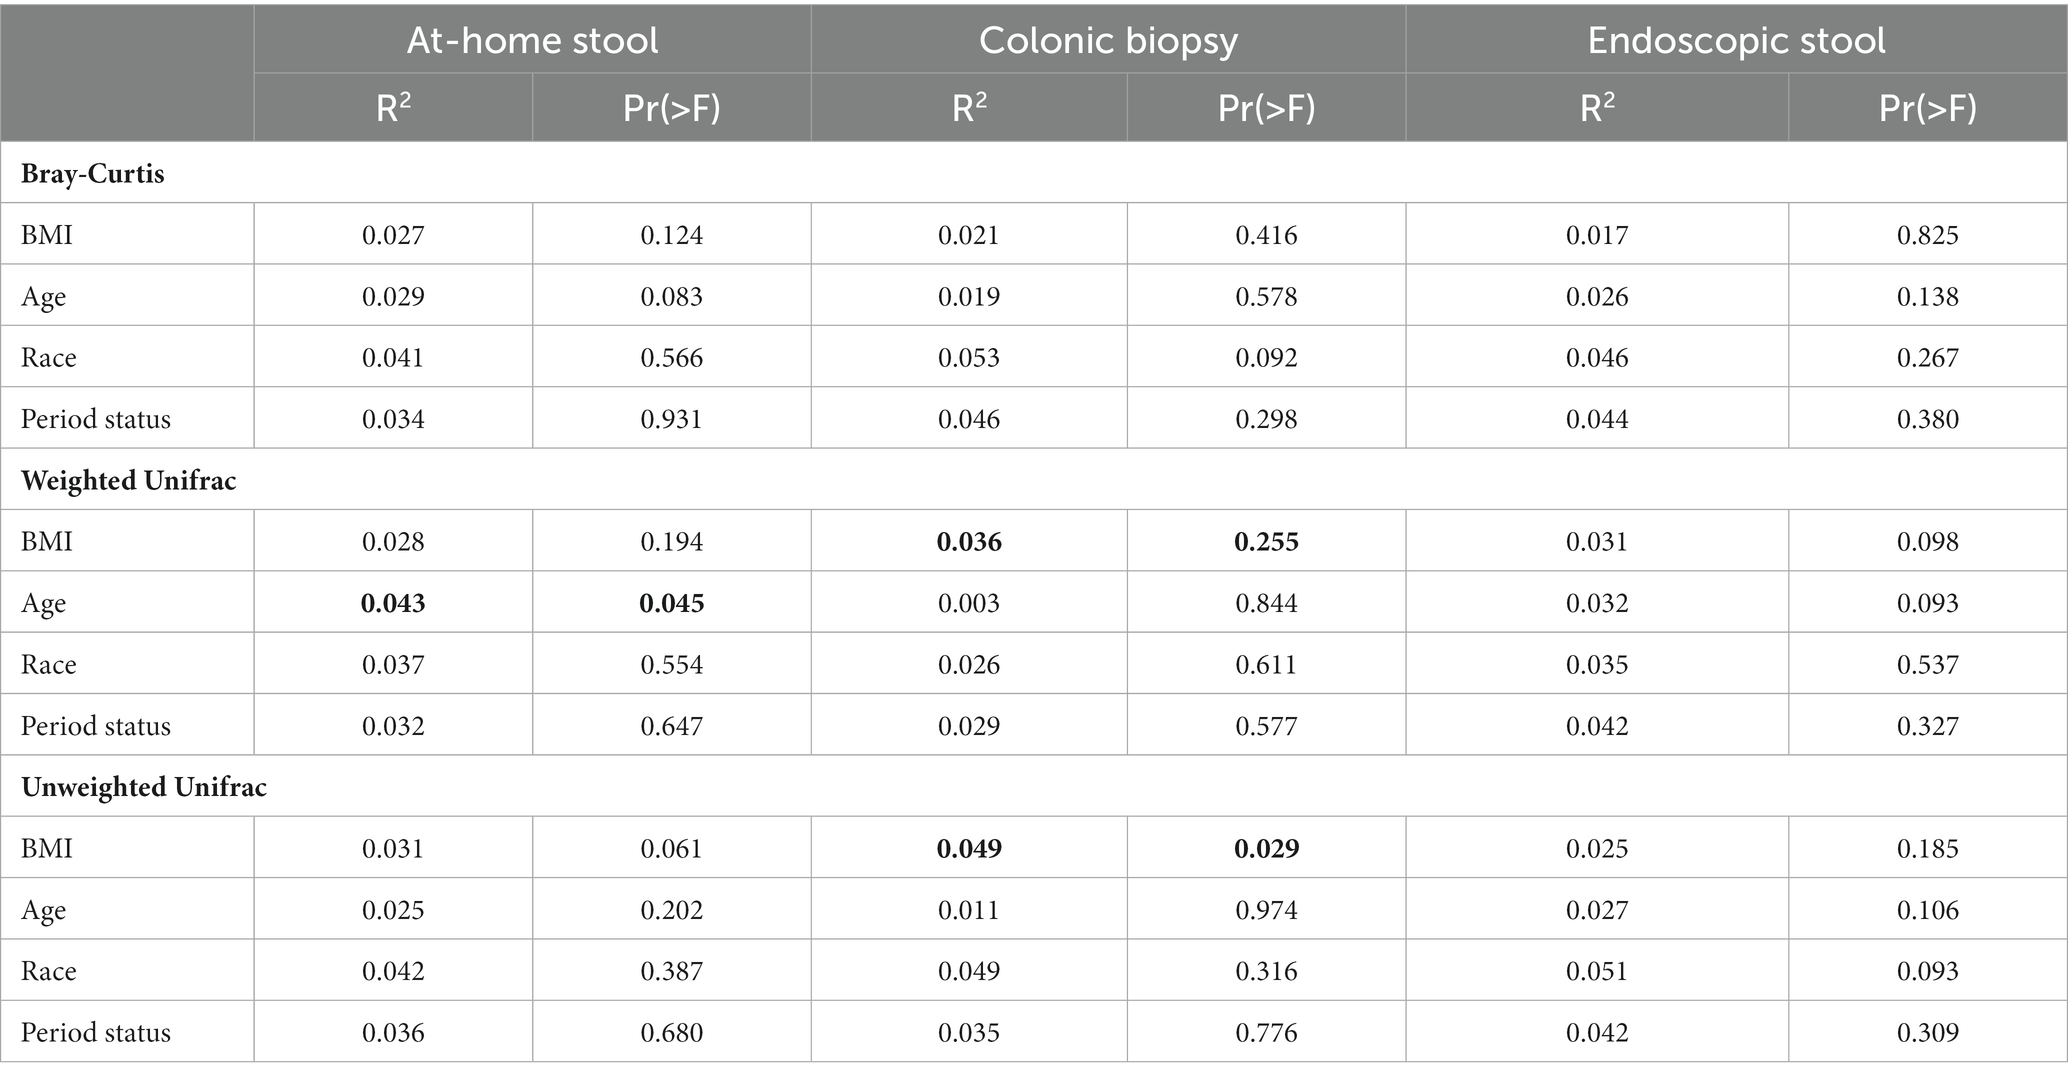Click the Colonic biopsy column header
2068x1078 pixels.
point(1108,40)
